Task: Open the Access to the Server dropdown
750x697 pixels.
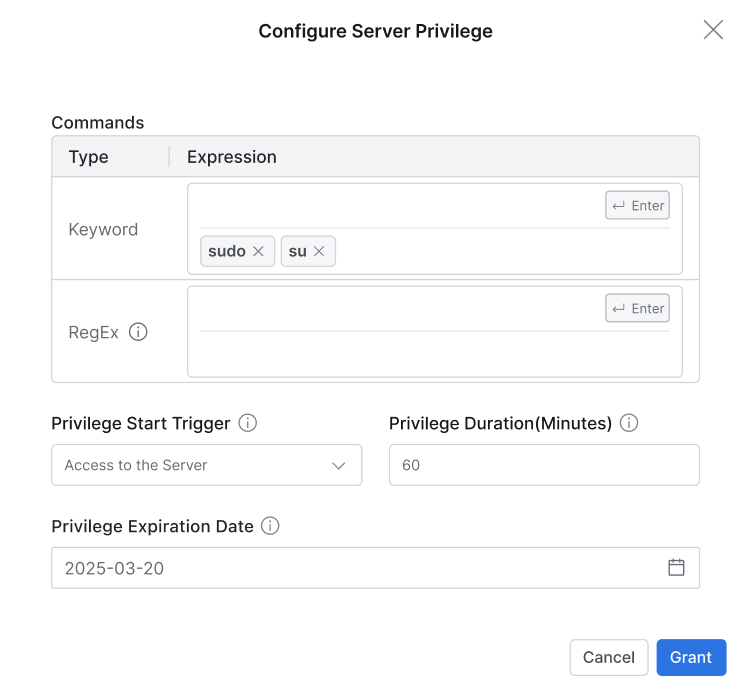Action: 206,465
